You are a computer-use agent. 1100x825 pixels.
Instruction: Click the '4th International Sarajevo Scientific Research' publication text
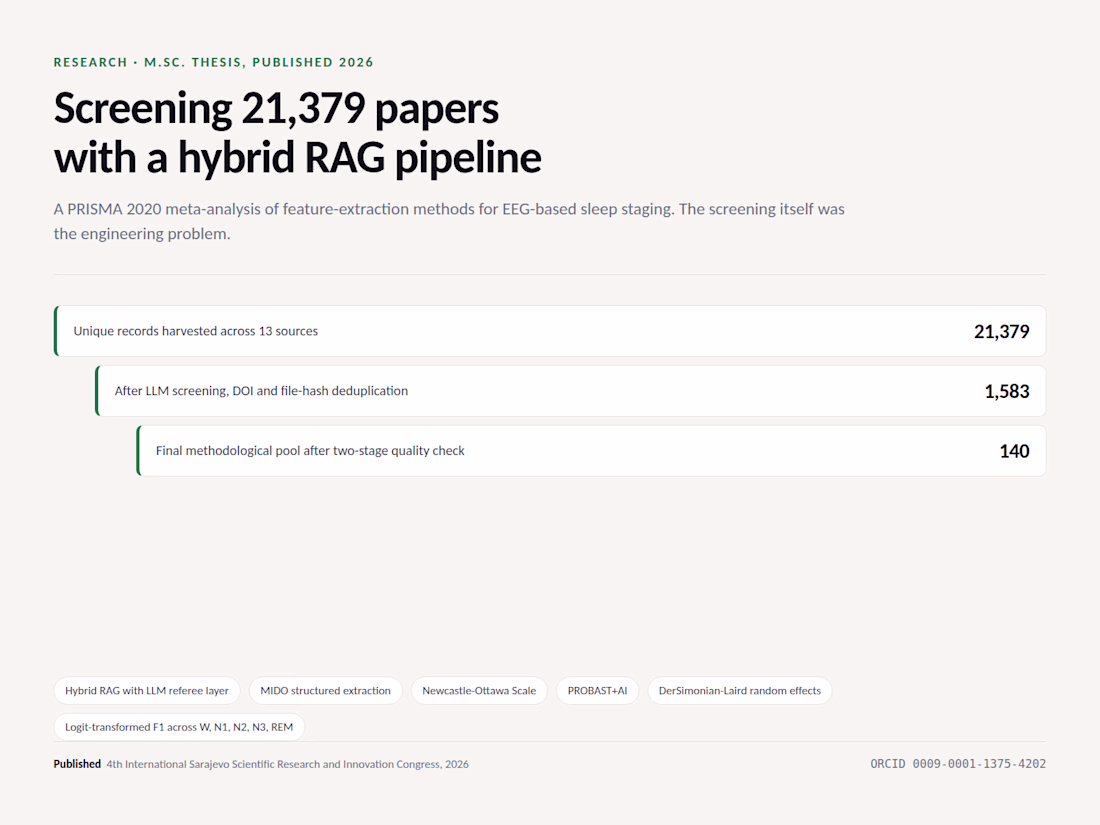click(288, 764)
